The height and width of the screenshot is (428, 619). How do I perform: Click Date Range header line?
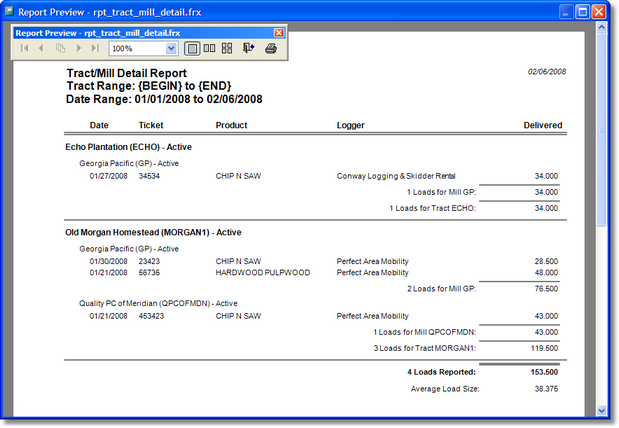click(164, 99)
